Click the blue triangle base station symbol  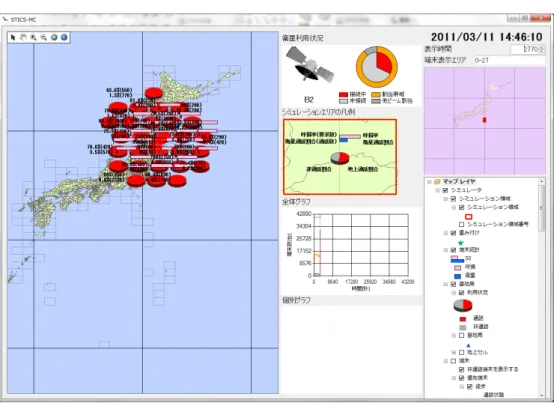(468, 345)
